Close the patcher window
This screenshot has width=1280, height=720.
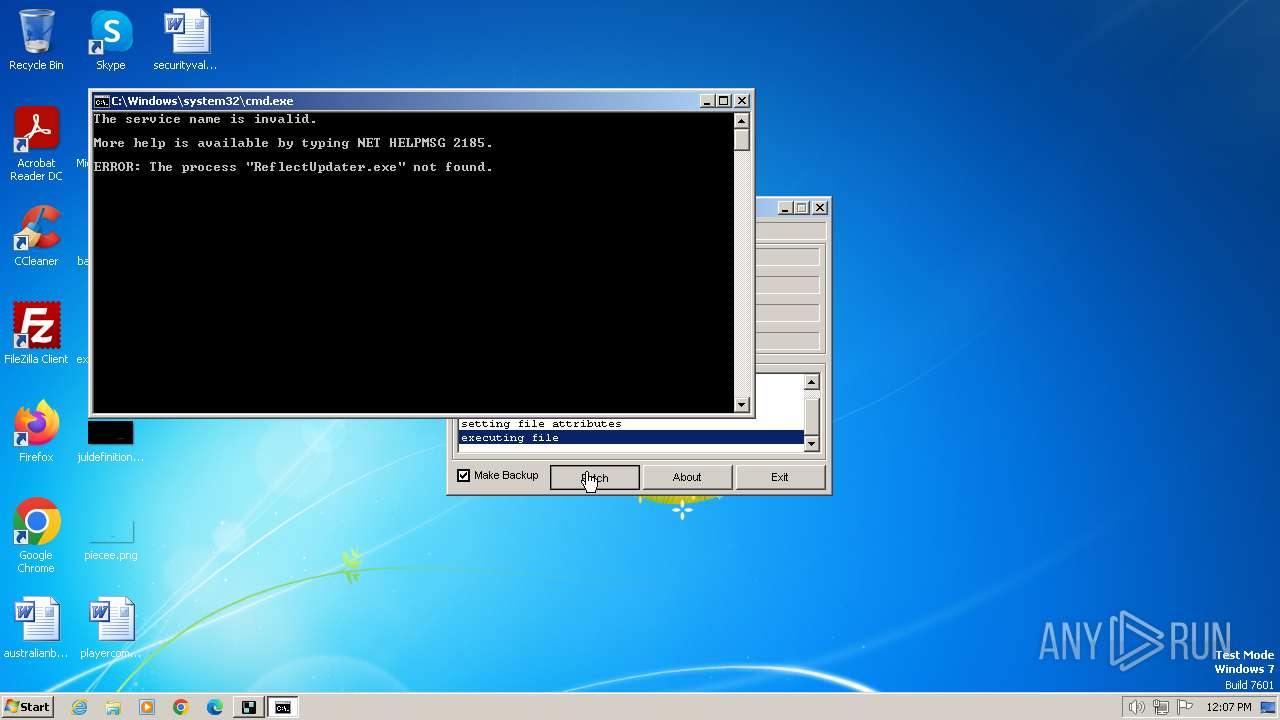[x=820, y=208]
